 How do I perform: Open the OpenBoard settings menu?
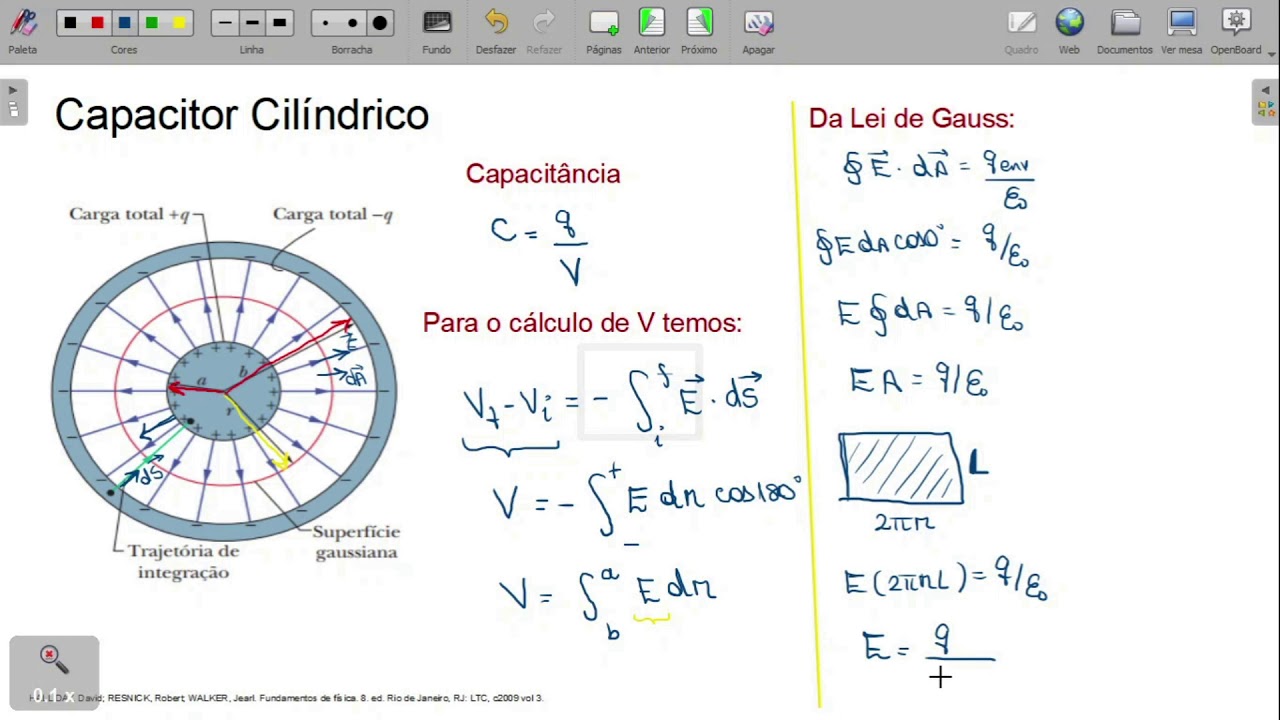click(1236, 30)
